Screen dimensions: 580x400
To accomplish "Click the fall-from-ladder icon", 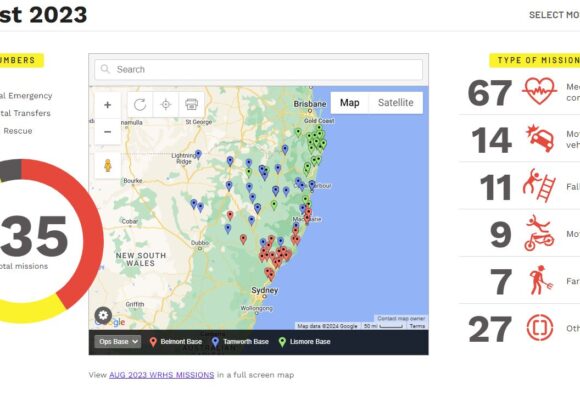I will [x=539, y=185].
